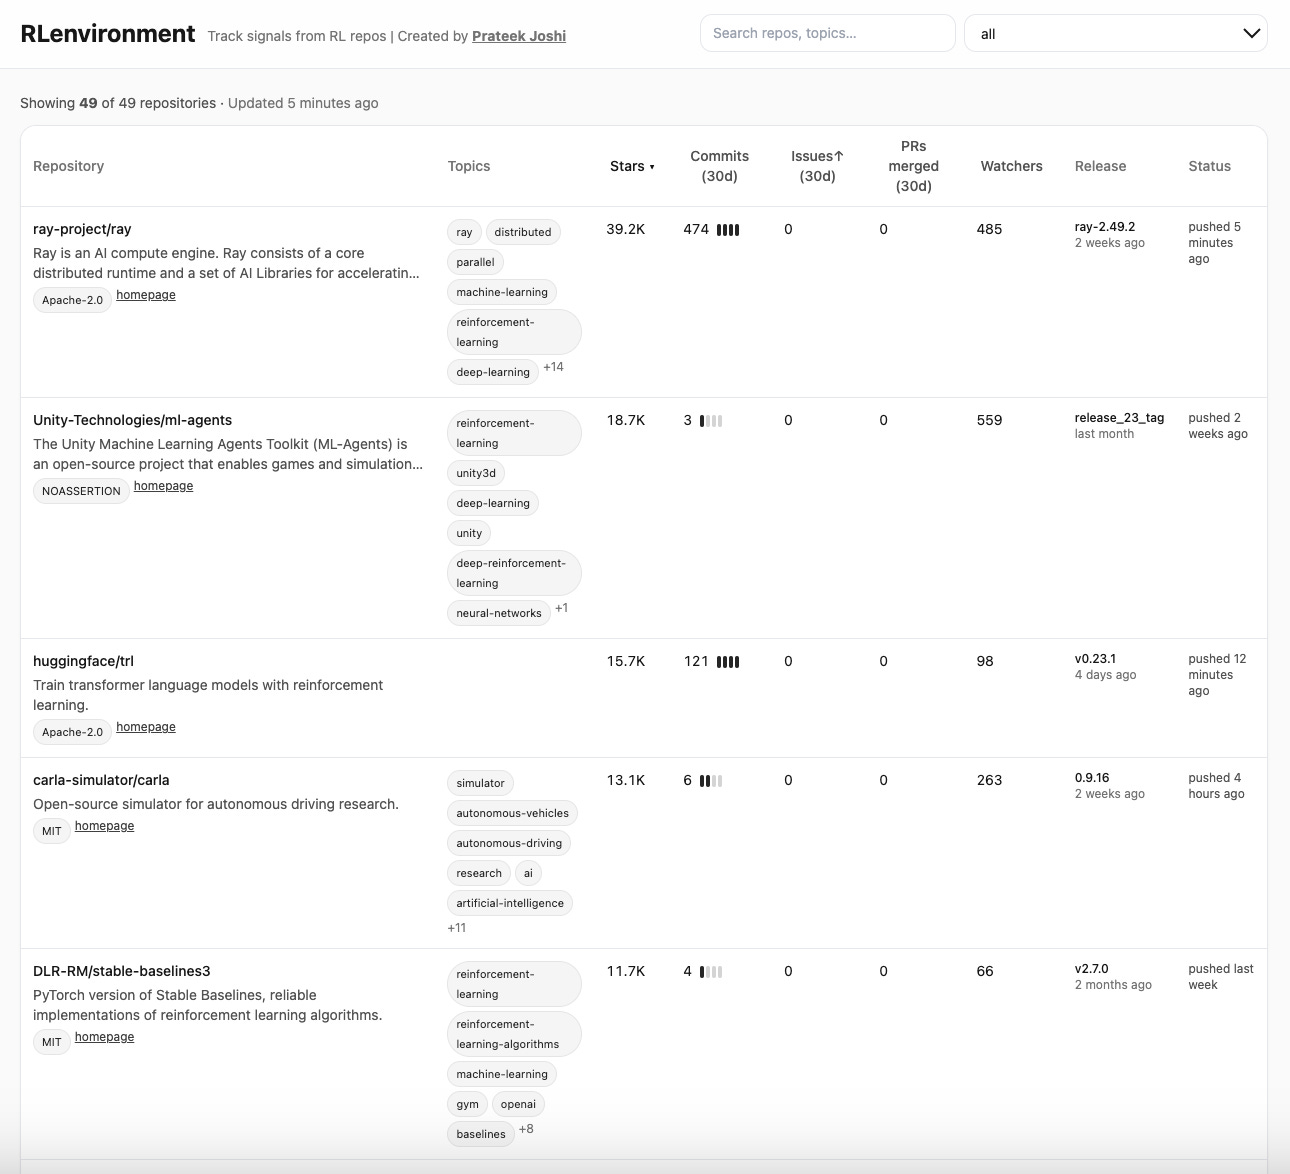Click release v0.23.1 text

[1095, 659]
